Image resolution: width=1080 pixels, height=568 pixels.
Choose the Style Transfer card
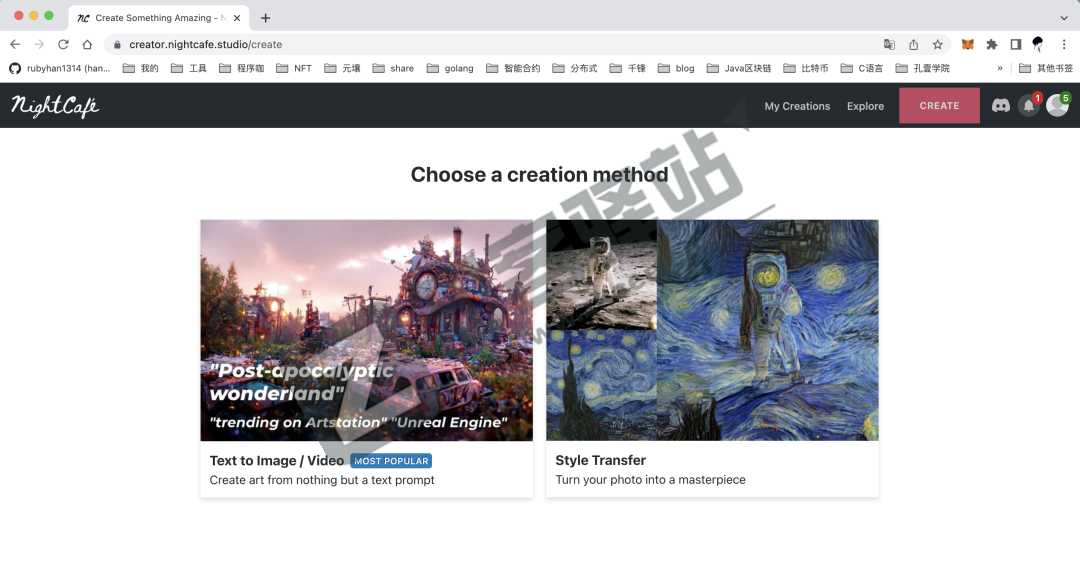tap(712, 358)
